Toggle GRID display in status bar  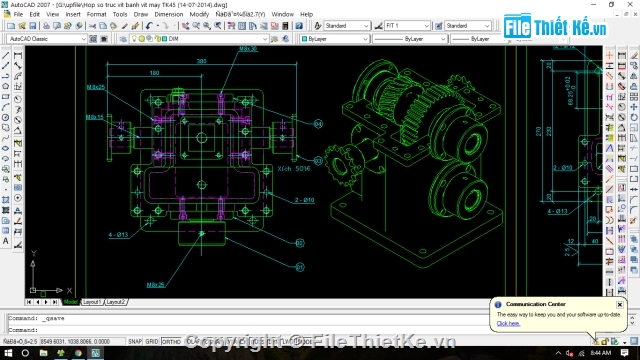point(152,342)
